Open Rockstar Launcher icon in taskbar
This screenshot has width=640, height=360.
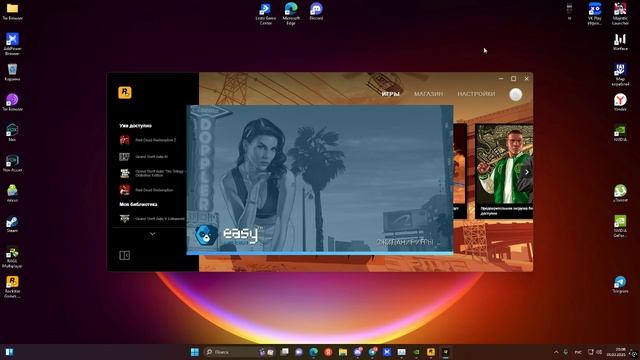tap(431, 352)
